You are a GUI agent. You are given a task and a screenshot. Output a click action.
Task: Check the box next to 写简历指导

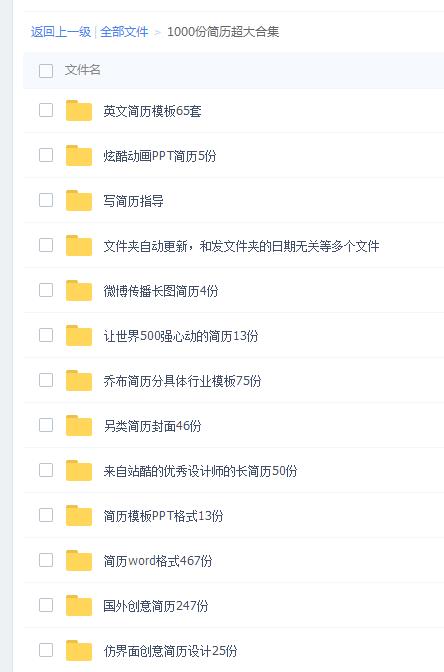(x=46, y=200)
